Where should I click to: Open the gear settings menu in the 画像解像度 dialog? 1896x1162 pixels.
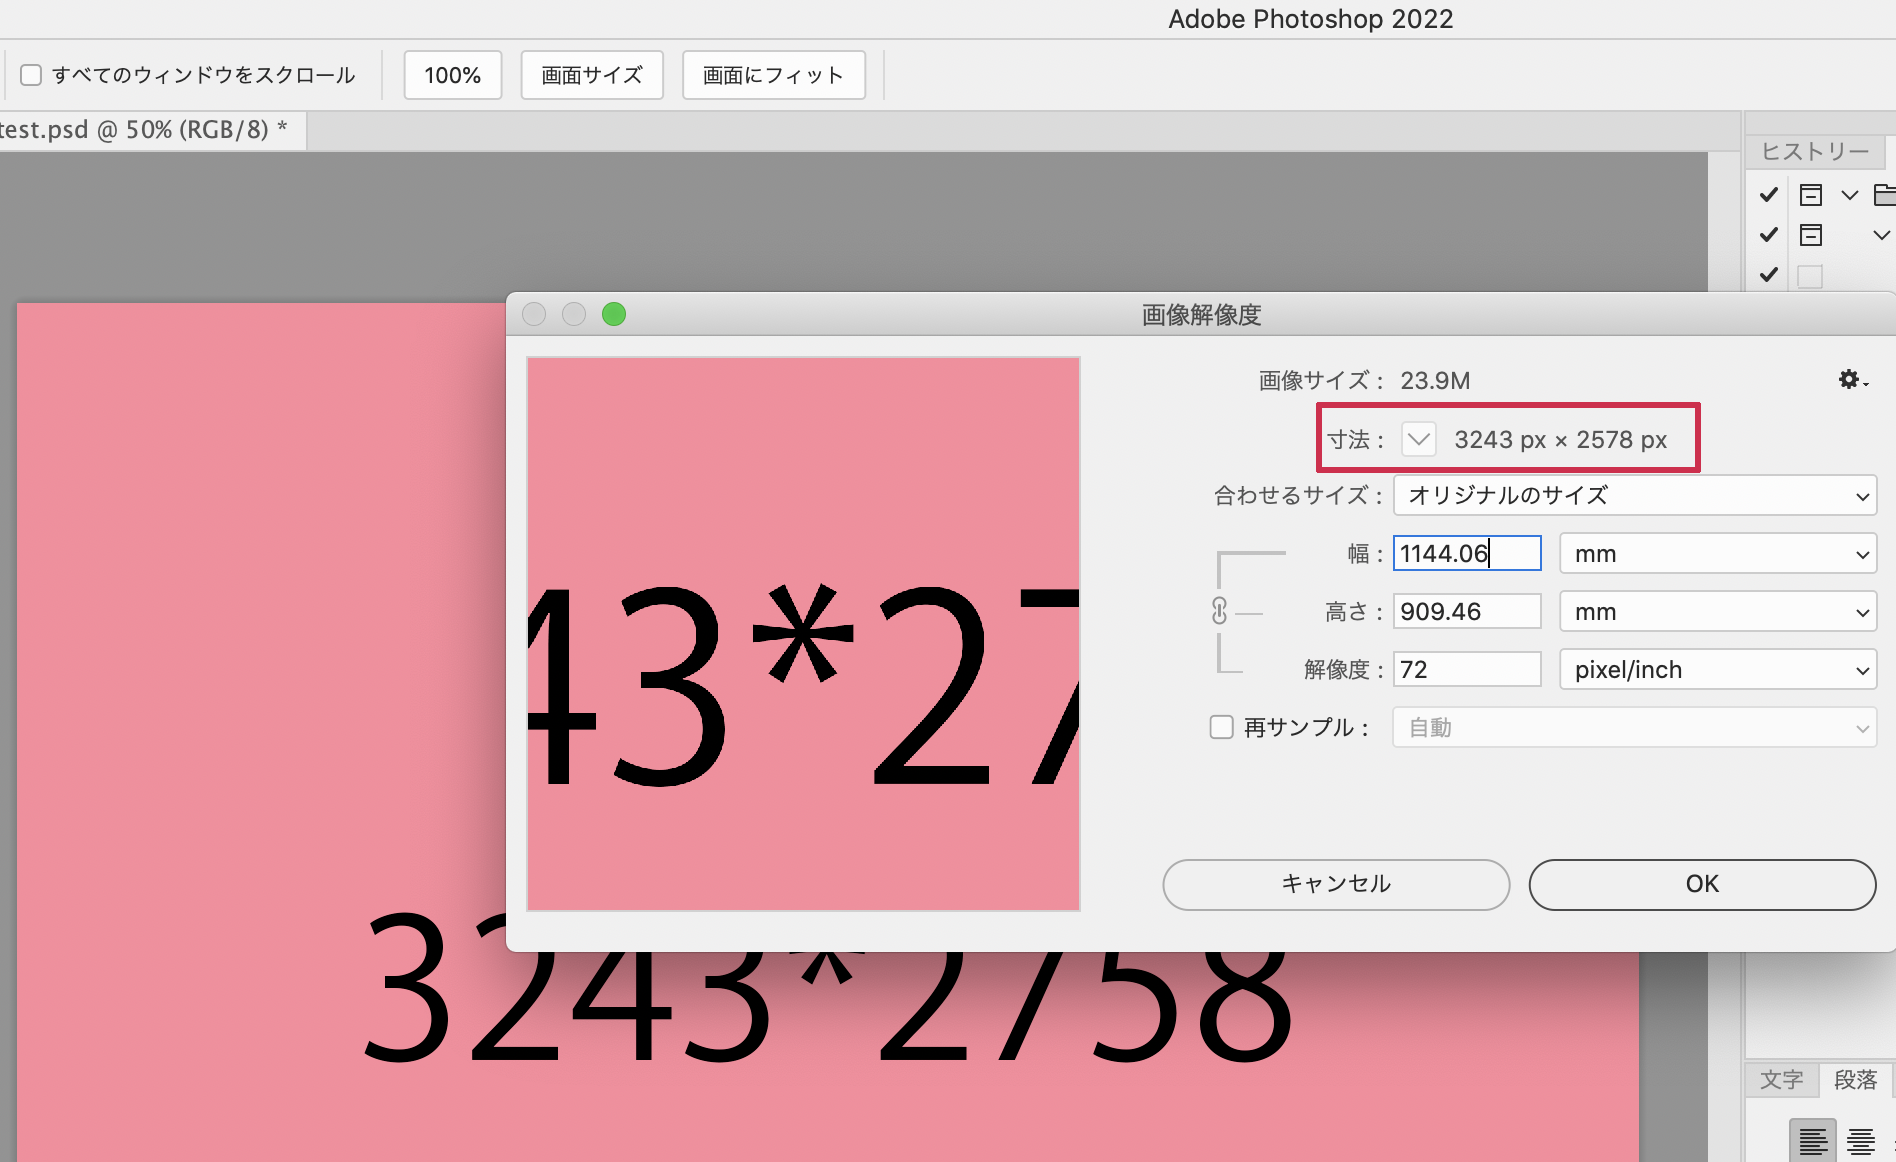point(1852,380)
